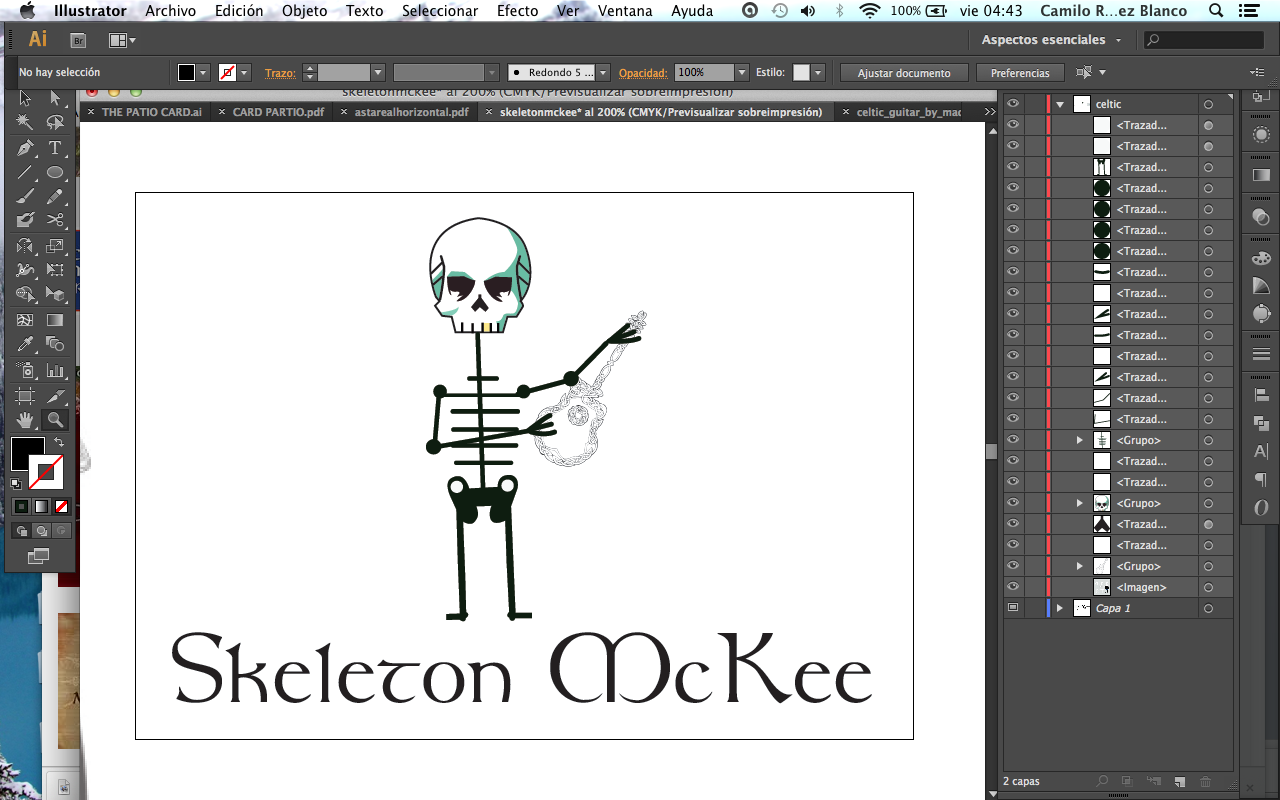Open the Efecto menu
Screen dimensions: 1280x800
pos(517,11)
